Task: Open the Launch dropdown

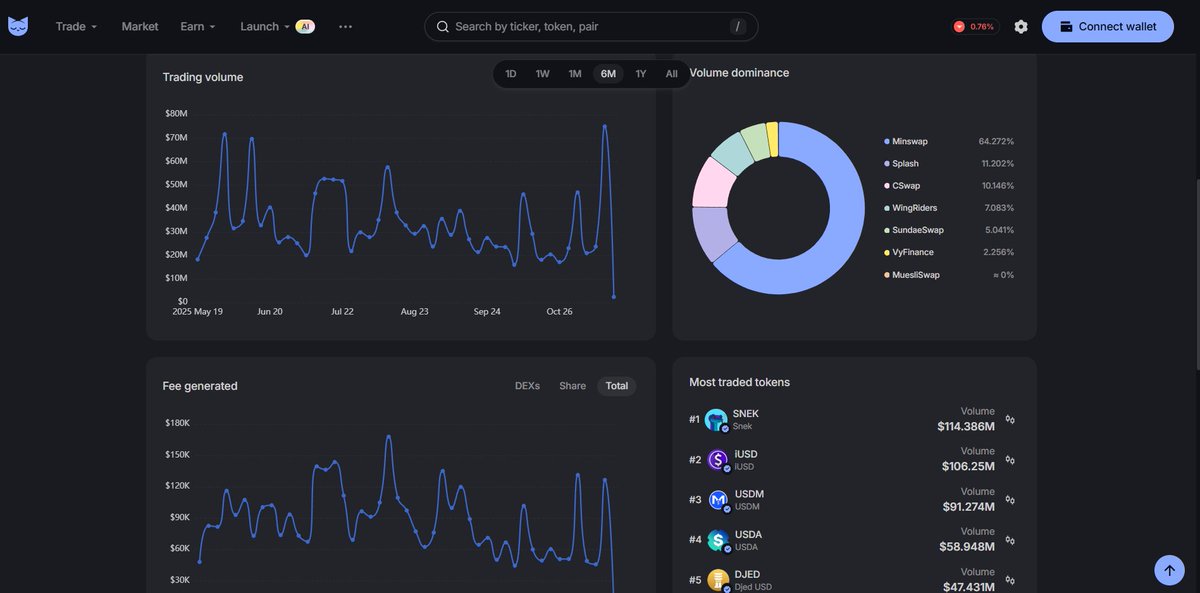Action: [x=260, y=26]
